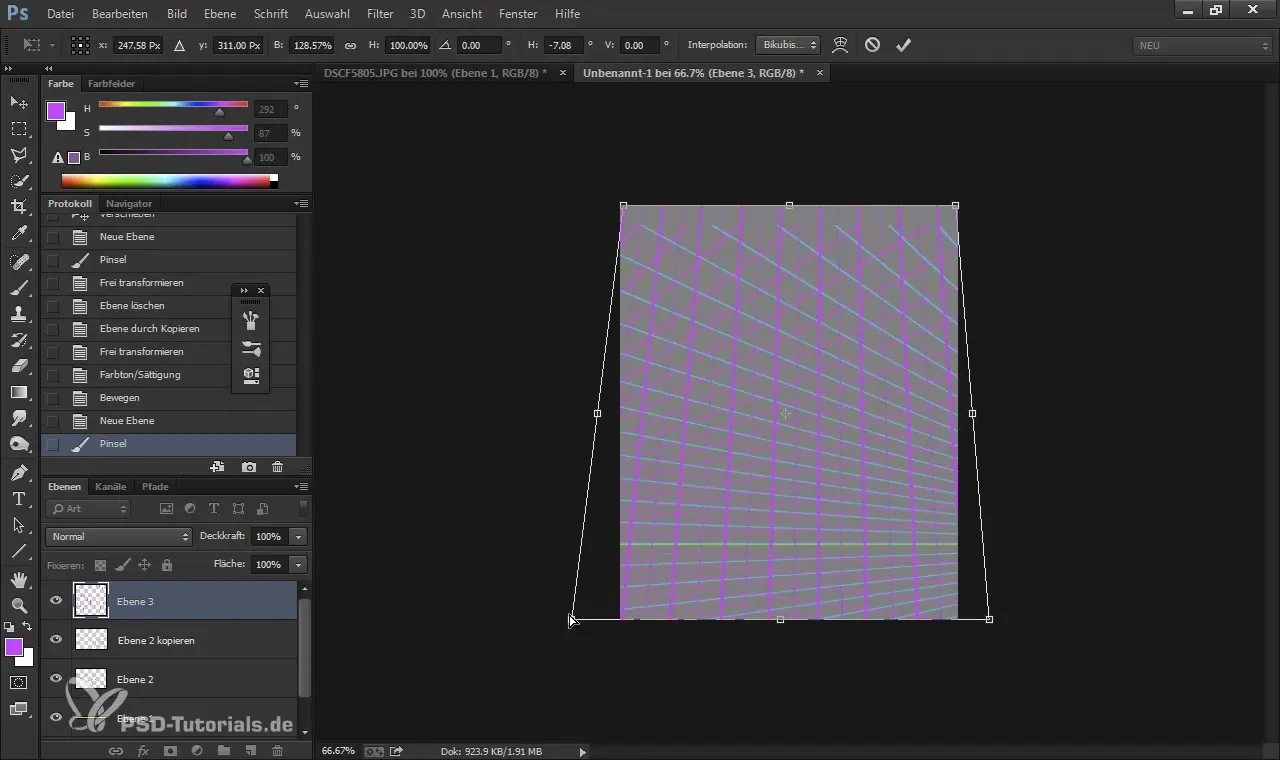Select the Gradient tool
This screenshot has width=1280, height=760.
[x=19, y=392]
